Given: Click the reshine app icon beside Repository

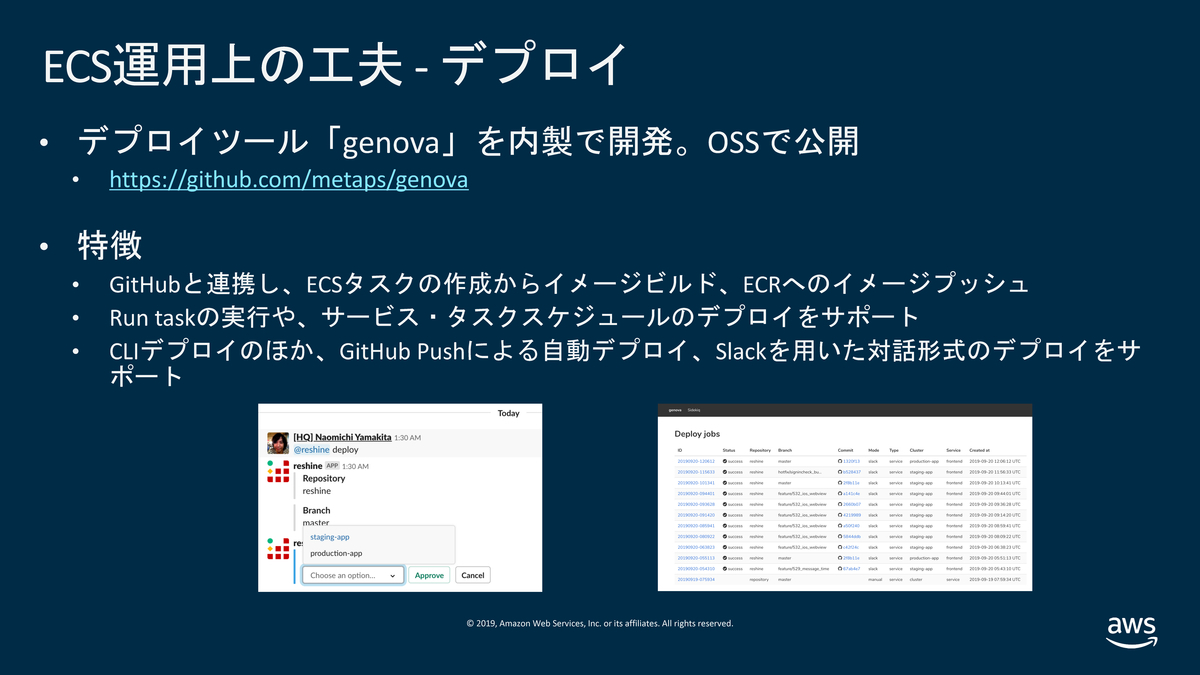Looking at the screenshot, I should coord(278,471).
